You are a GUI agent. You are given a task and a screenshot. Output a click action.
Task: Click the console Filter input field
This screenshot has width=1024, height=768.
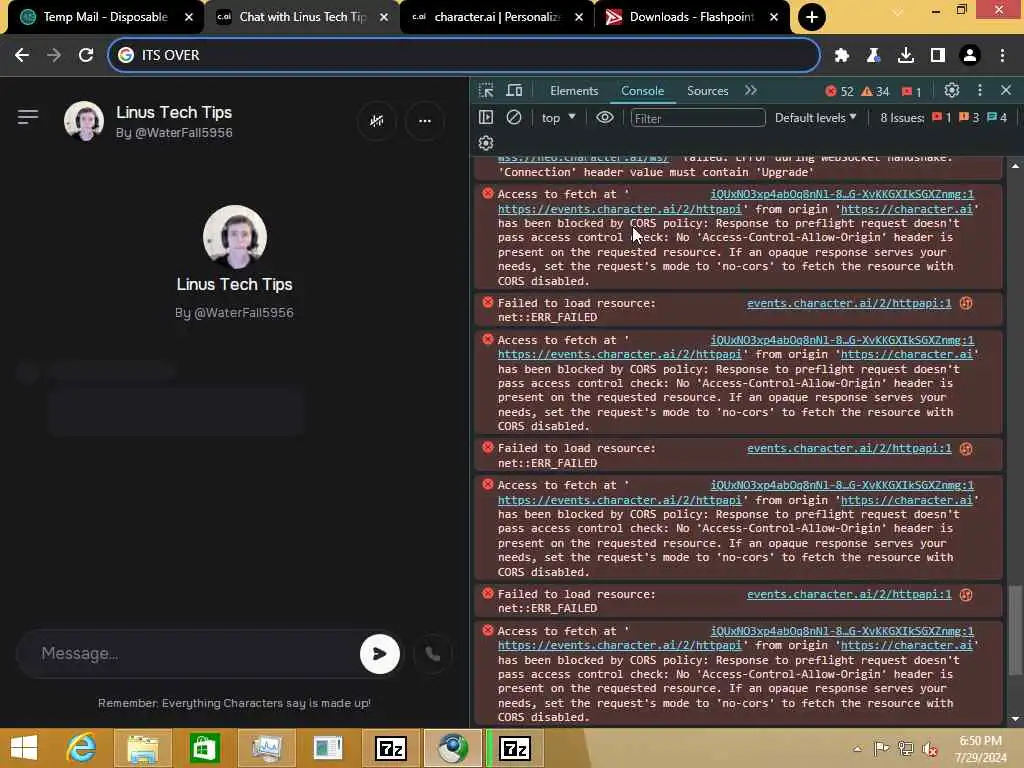click(x=697, y=118)
